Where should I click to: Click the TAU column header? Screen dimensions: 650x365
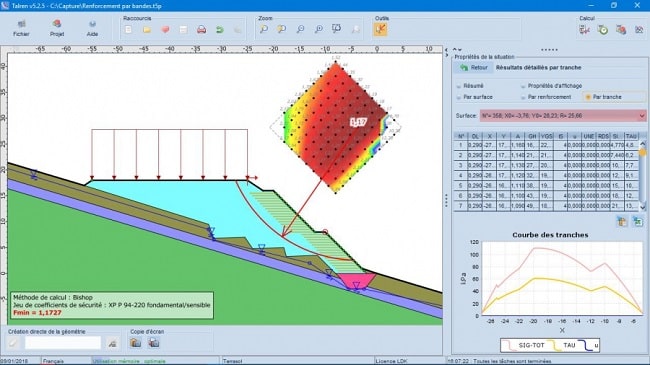click(x=631, y=136)
